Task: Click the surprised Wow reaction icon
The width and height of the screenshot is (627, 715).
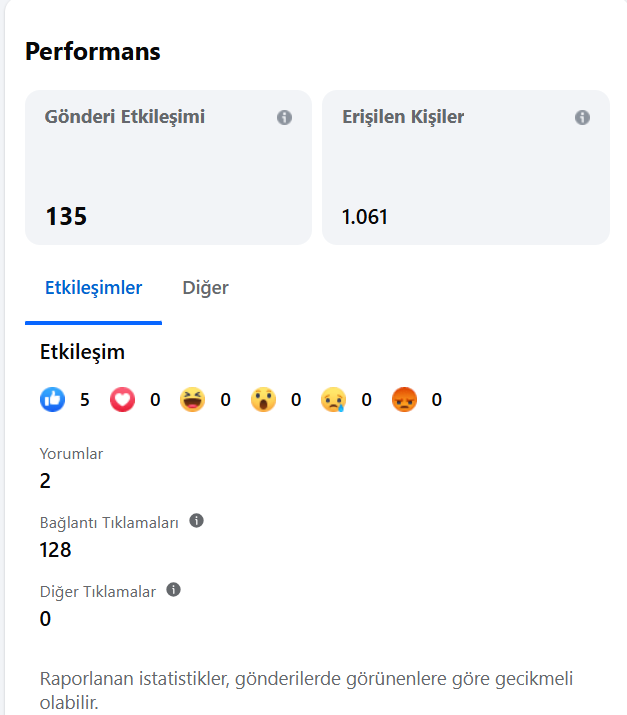Action: [264, 399]
